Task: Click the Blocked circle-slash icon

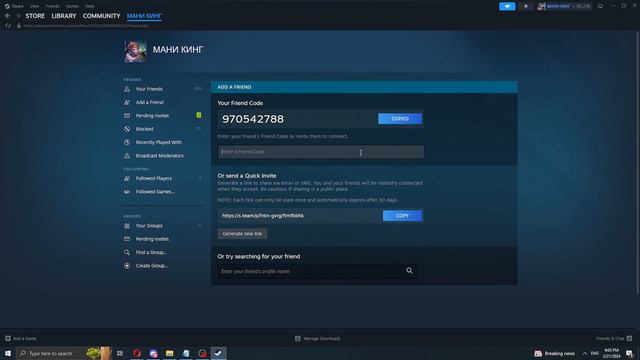Action: 127,129
